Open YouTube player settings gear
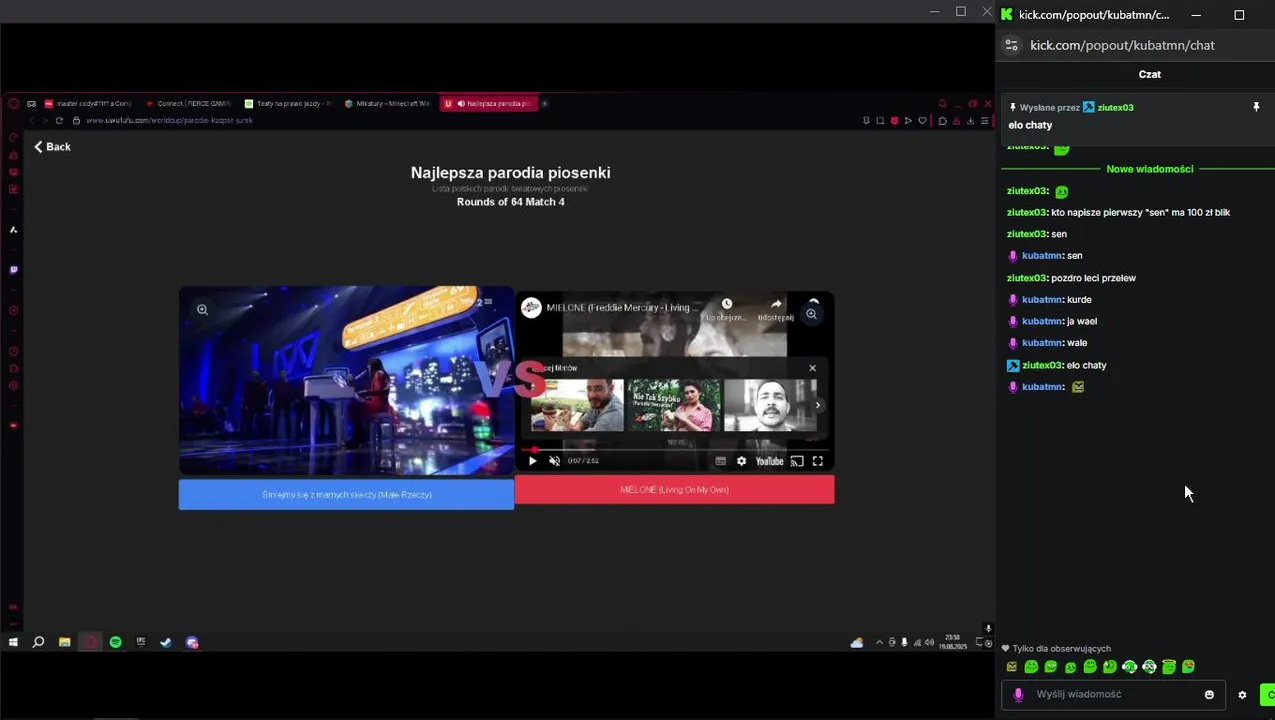The image size is (1275, 720). point(741,461)
